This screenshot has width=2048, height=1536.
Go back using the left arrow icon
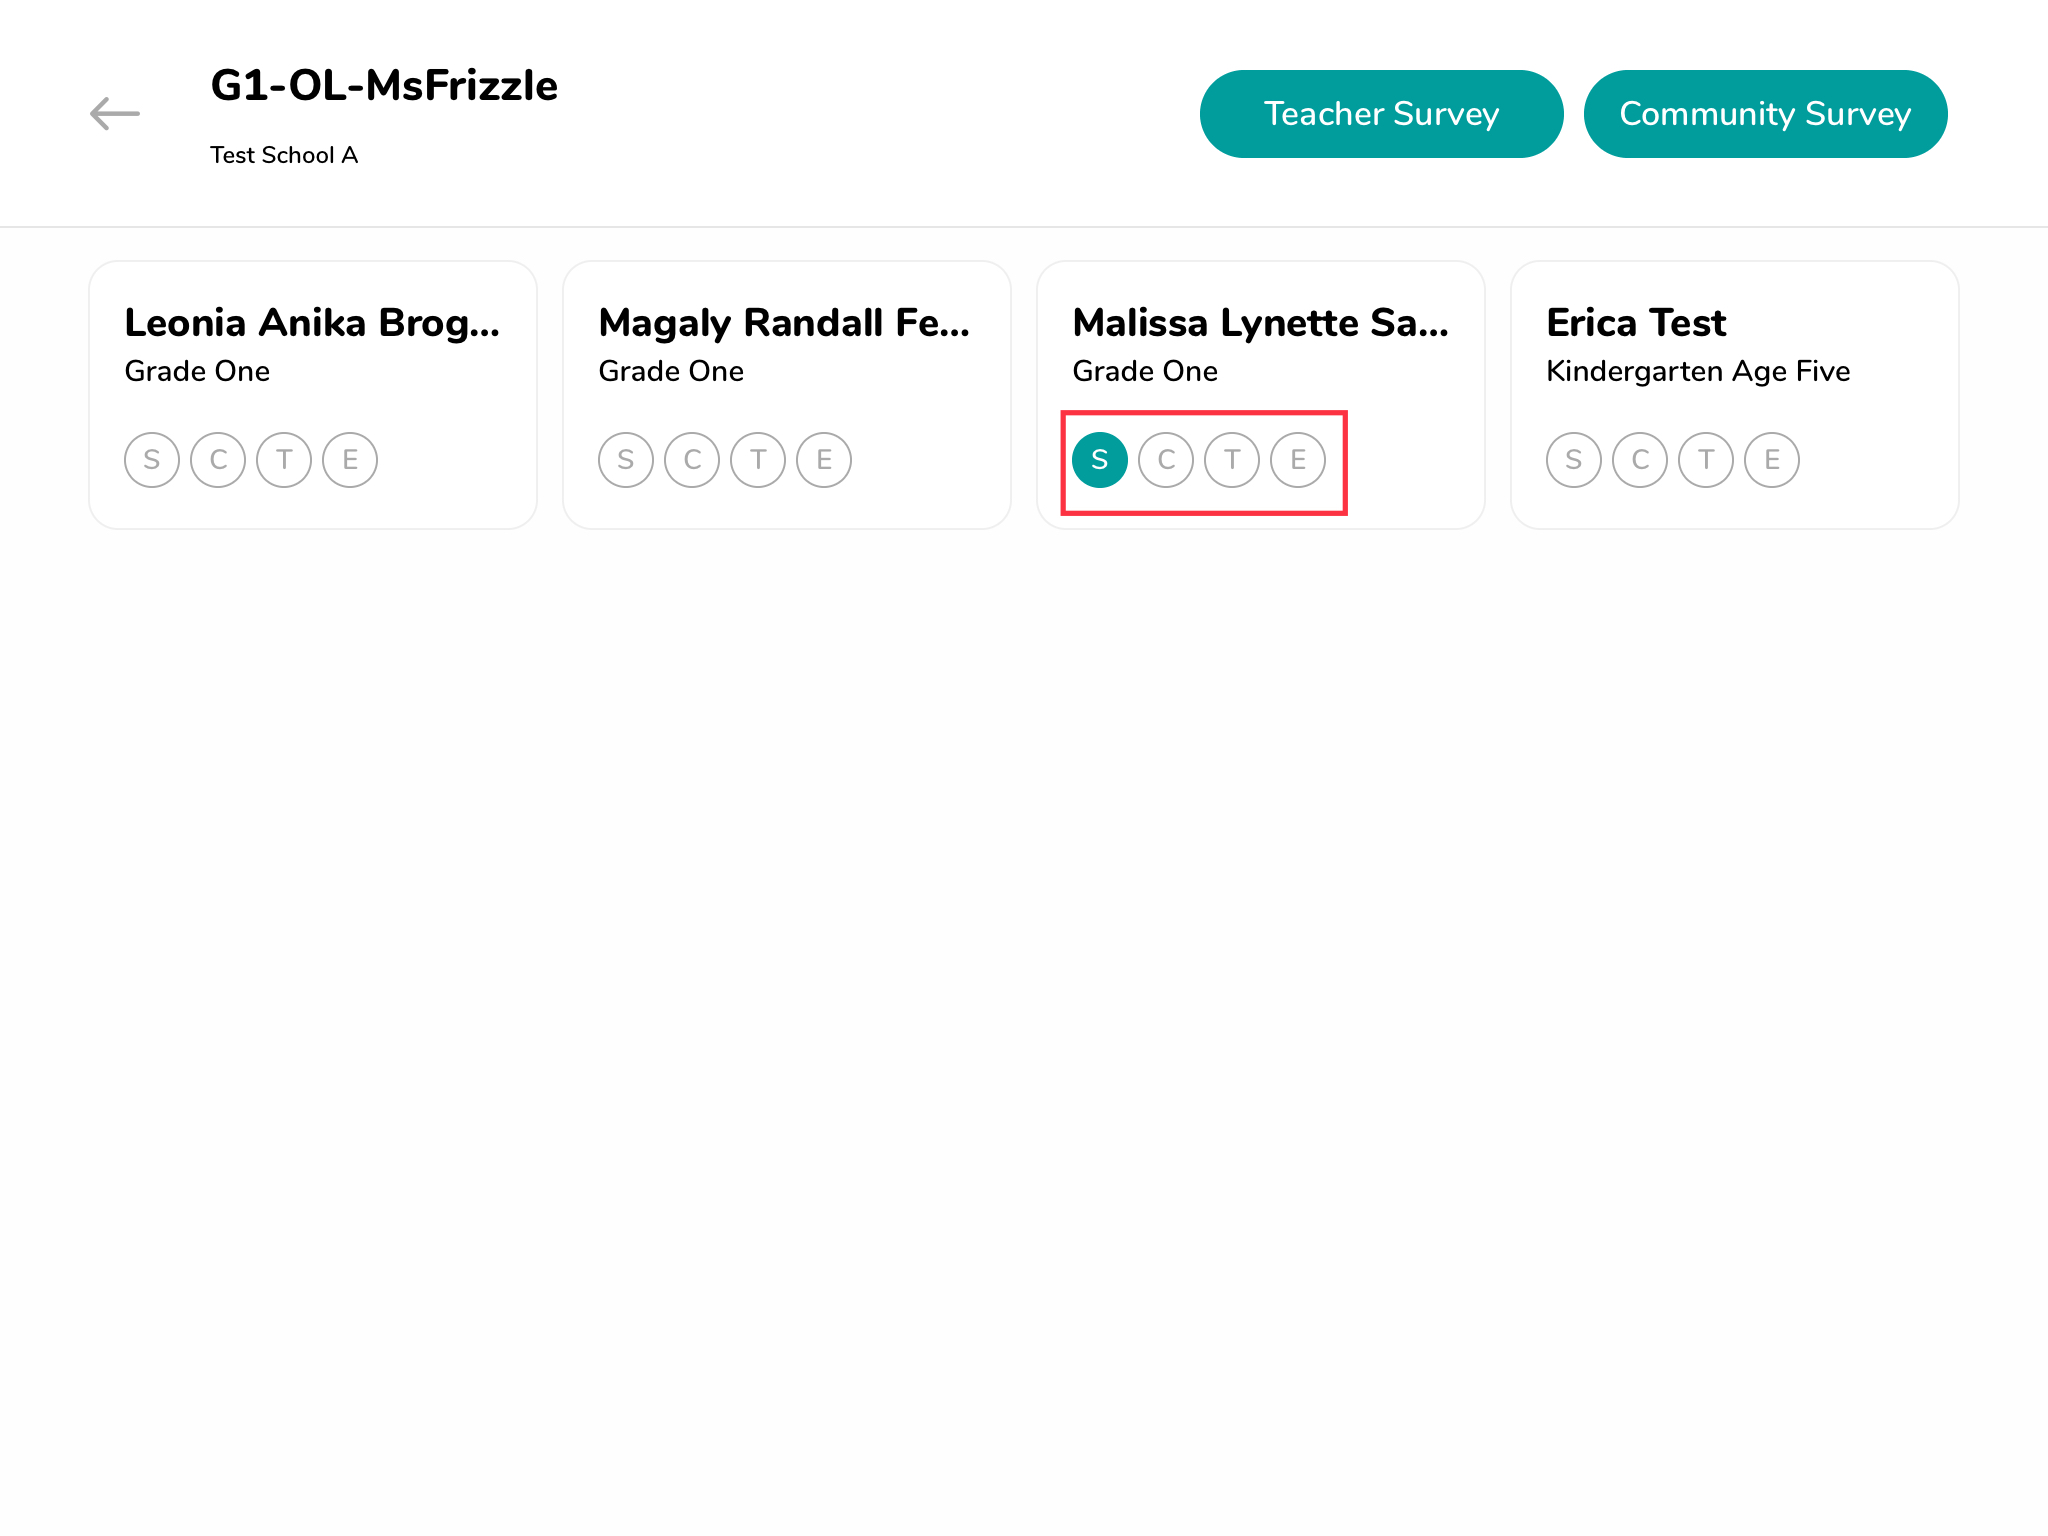point(115,114)
